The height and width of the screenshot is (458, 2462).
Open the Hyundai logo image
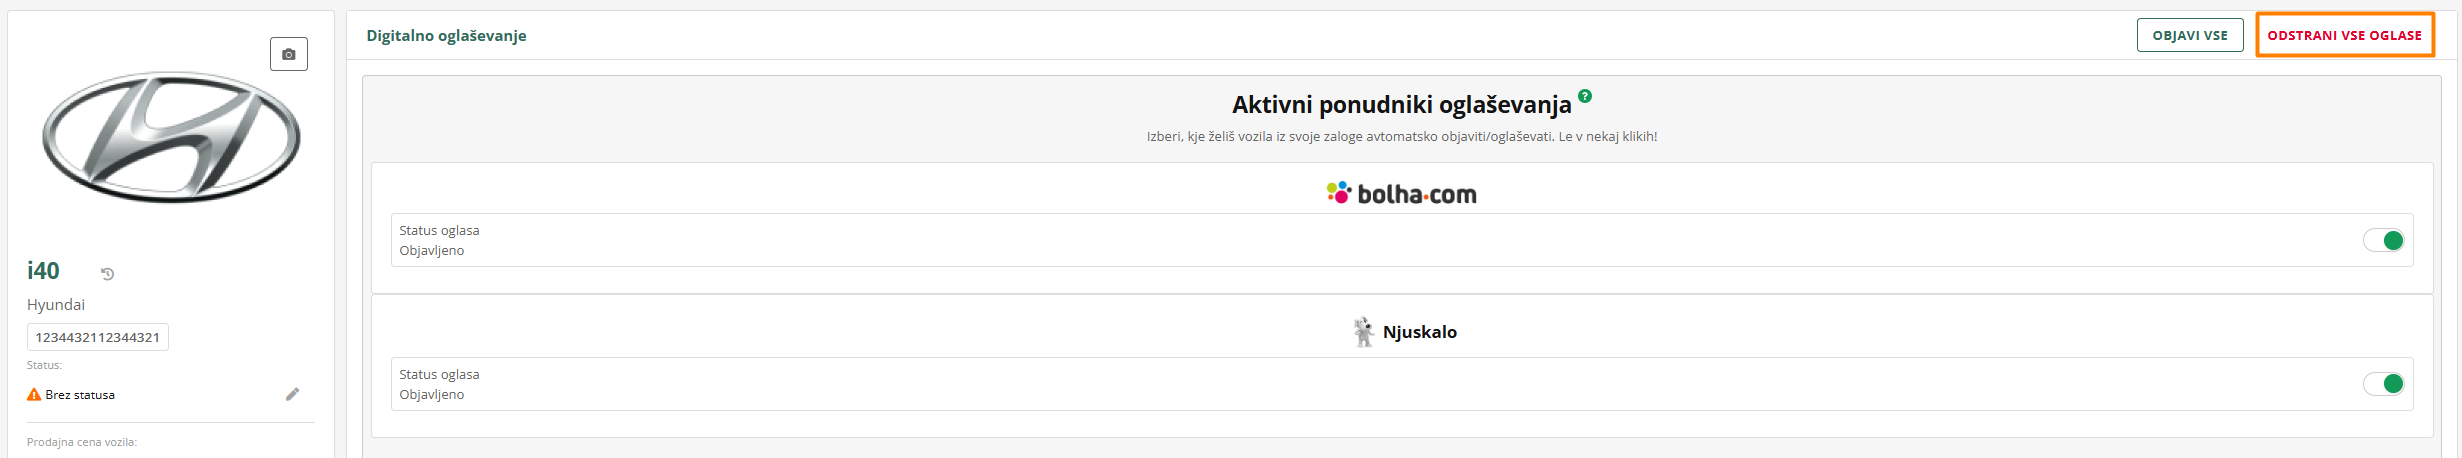pyautogui.click(x=171, y=137)
